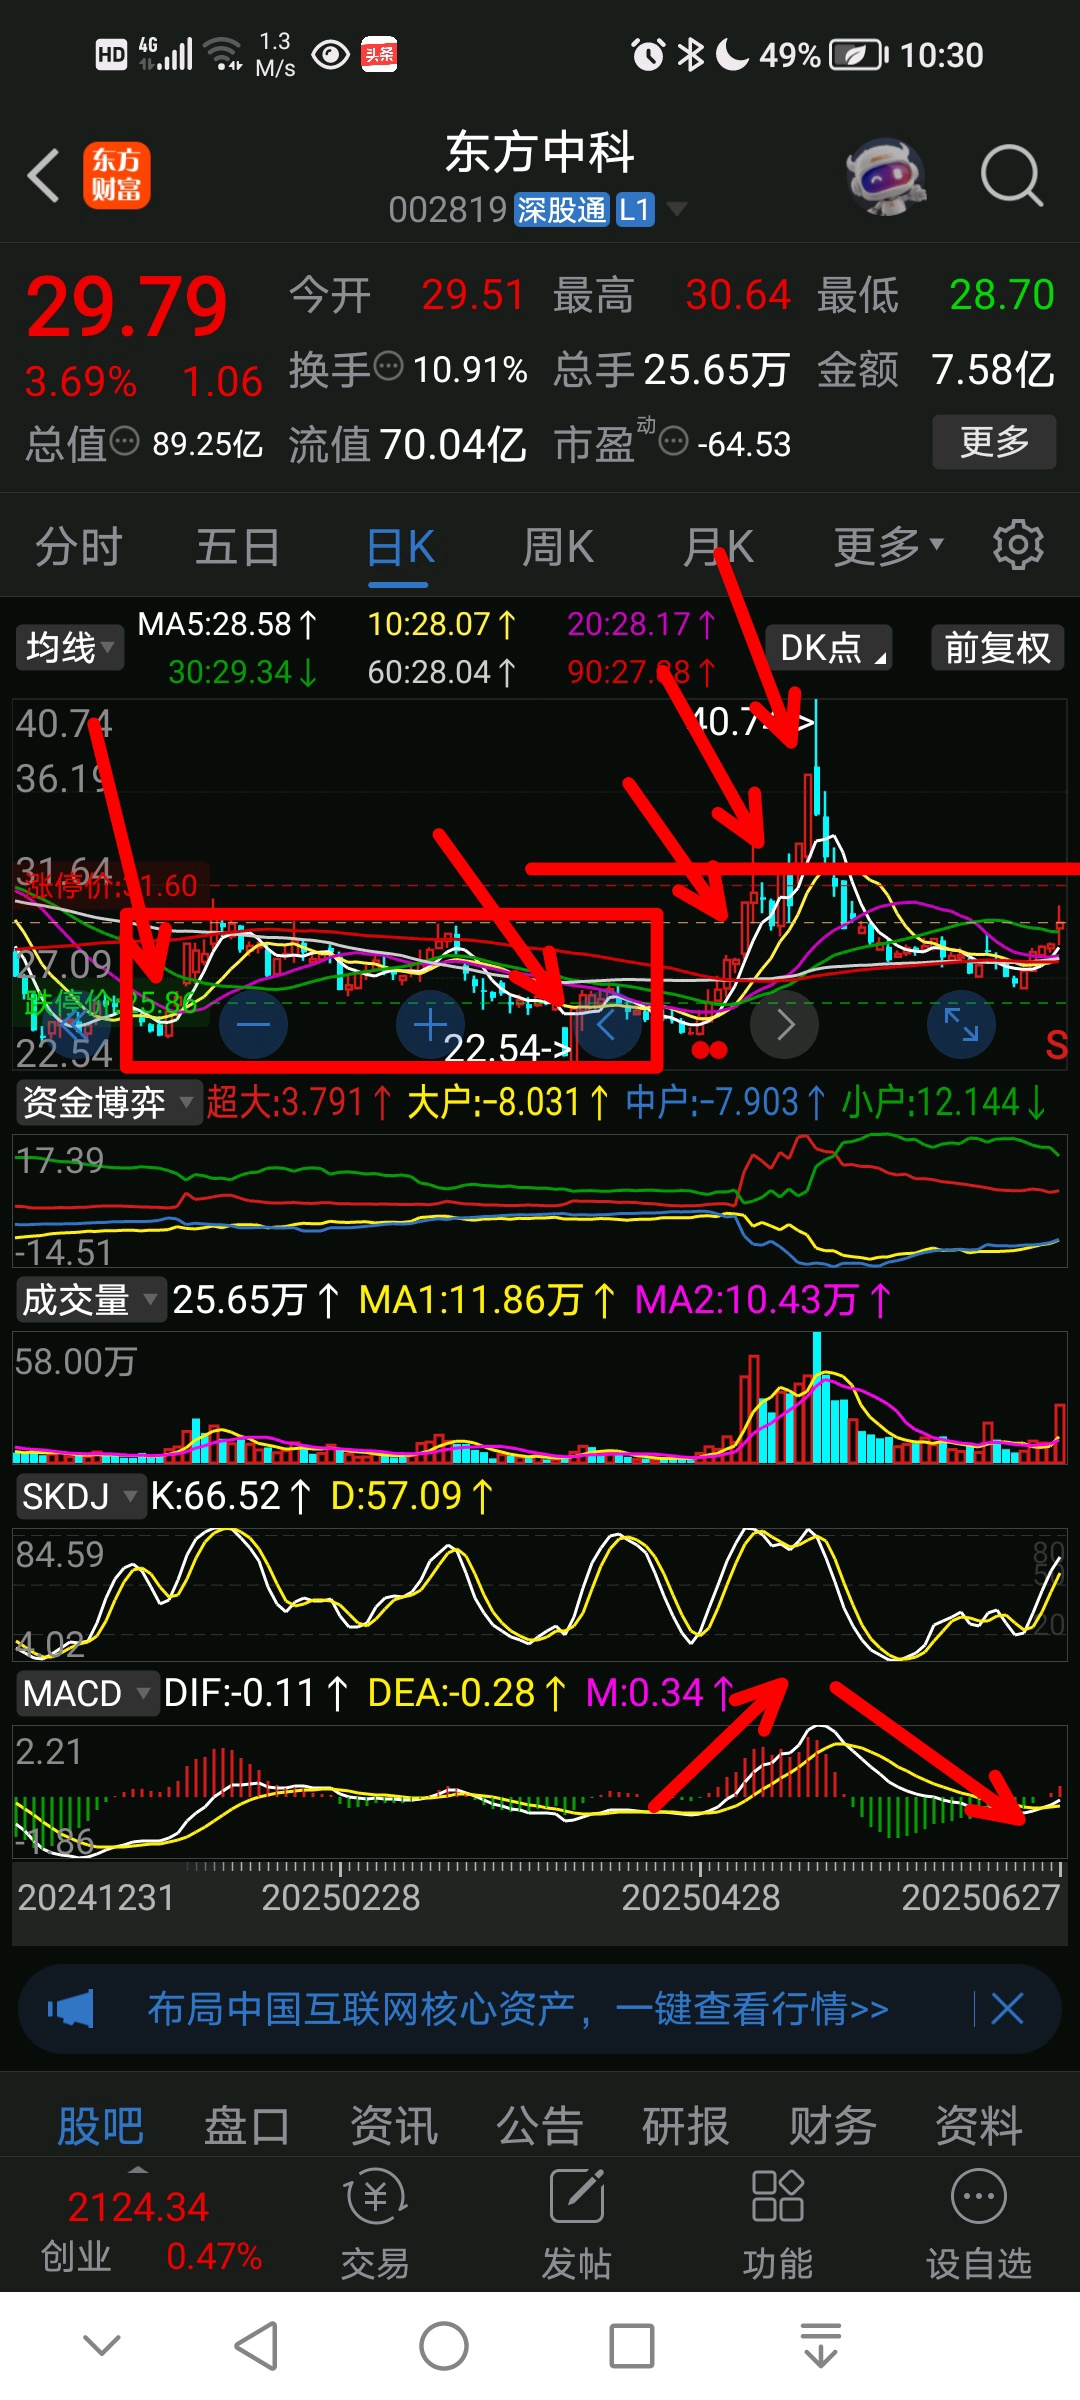Tap the 东方中科 stock title
Image resolution: width=1080 pixels, height=2400 pixels.
pyautogui.click(x=540, y=152)
